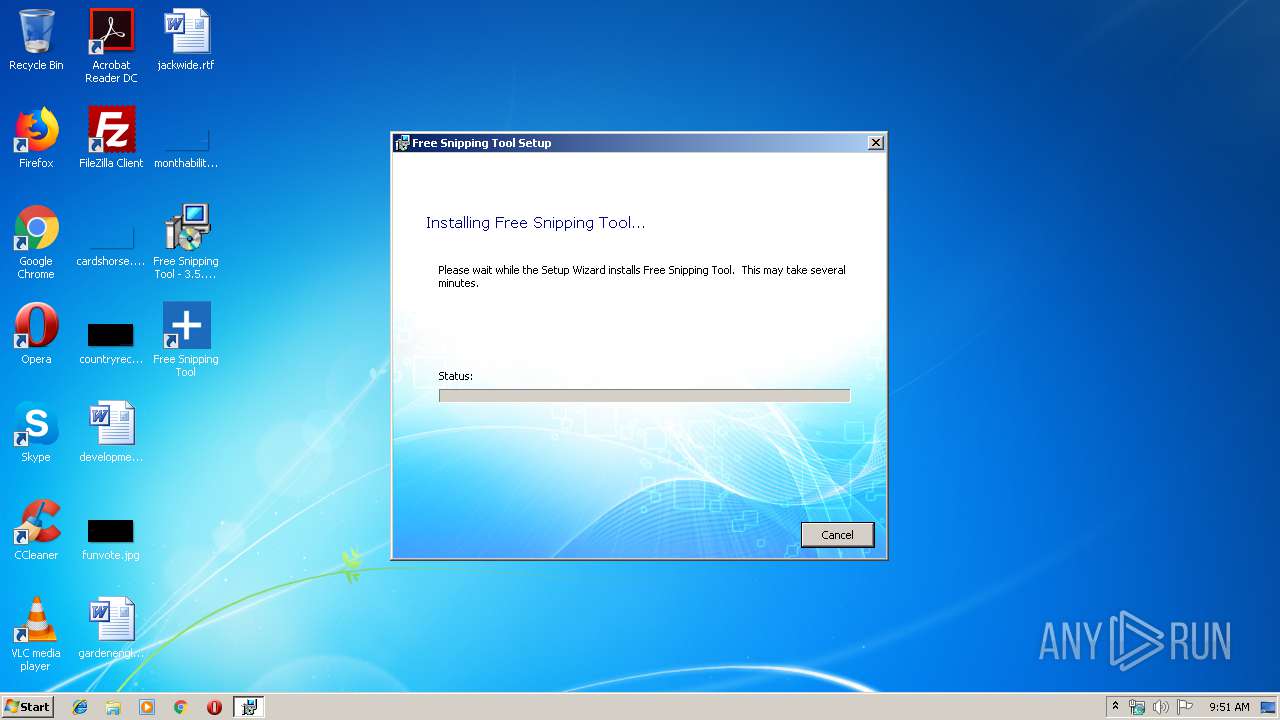The image size is (1280, 720).
Task: Click the Show desktop button
Action: pyautogui.click(x=1268, y=707)
